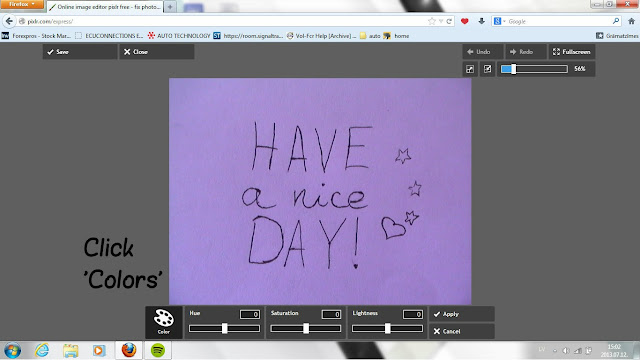Click the network tray icon
The height and width of the screenshot is (360, 640).
(577, 351)
